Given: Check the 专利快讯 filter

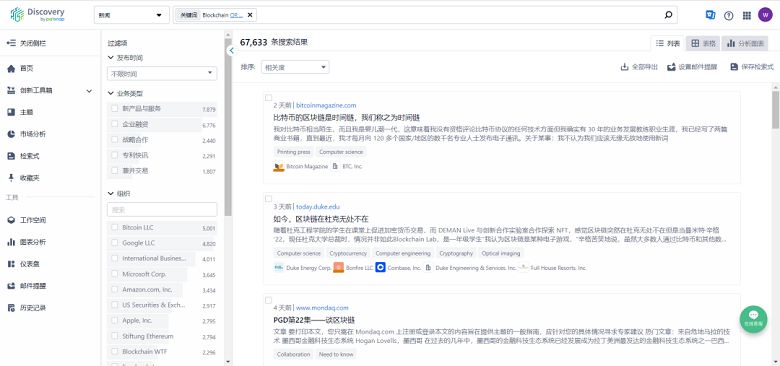Looking at the screenshot, I should [115, 155].
